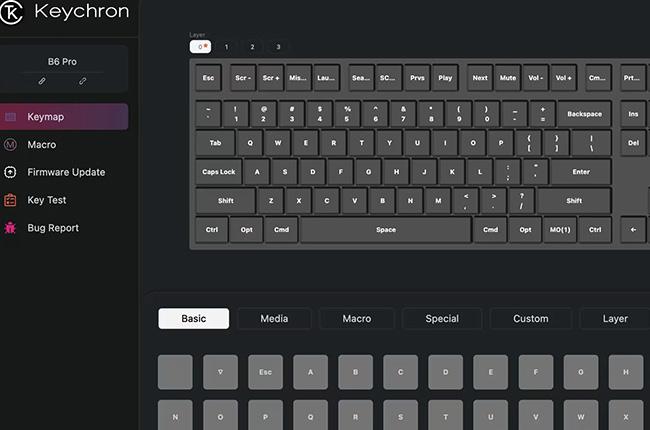
Task: Select the right Opt key on keyboard
Action: pos(525,230)
